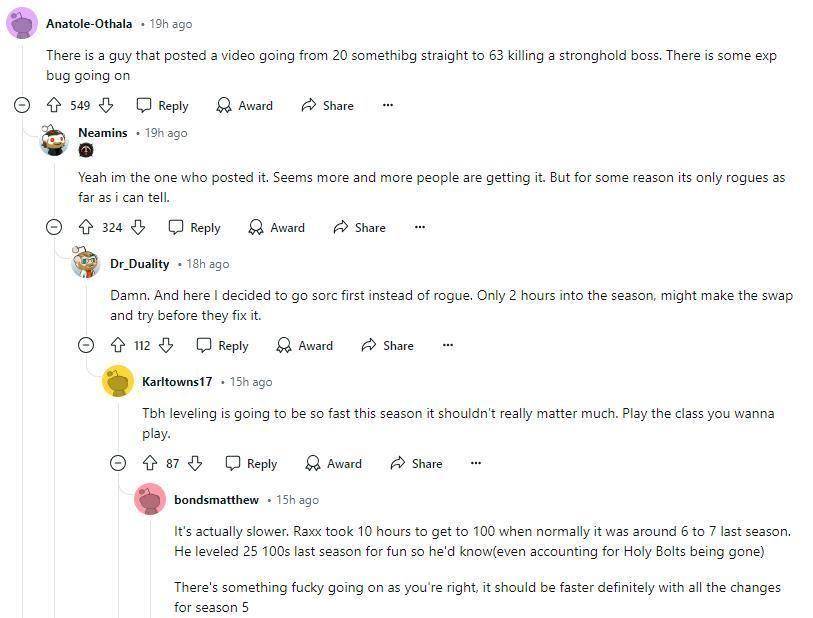Viewport: 813px width, 618px height.
Task: Collapse Karltowns17's reply thread
Action: pos(118,463)
